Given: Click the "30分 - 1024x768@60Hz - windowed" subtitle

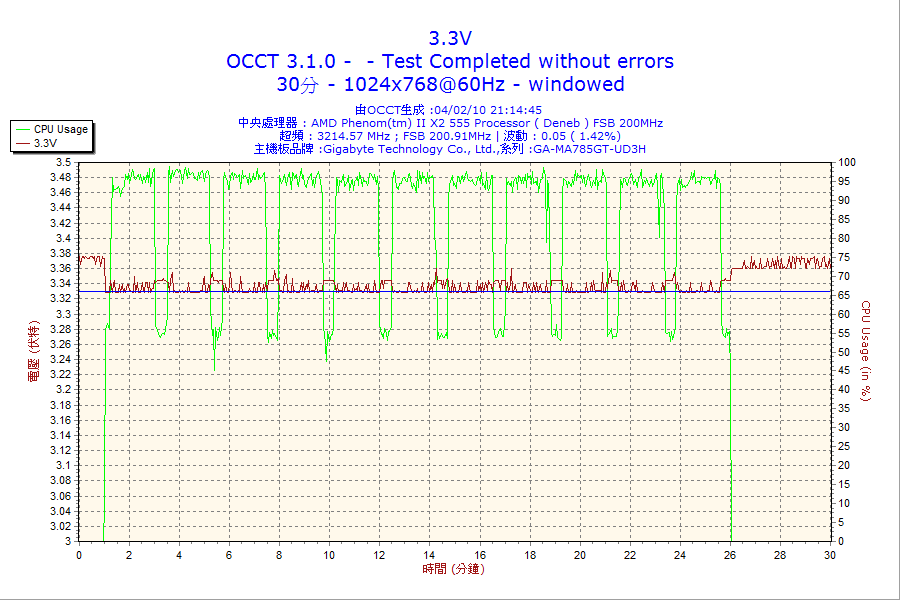Looking at the screenshot, I should (x=450, y=84).
